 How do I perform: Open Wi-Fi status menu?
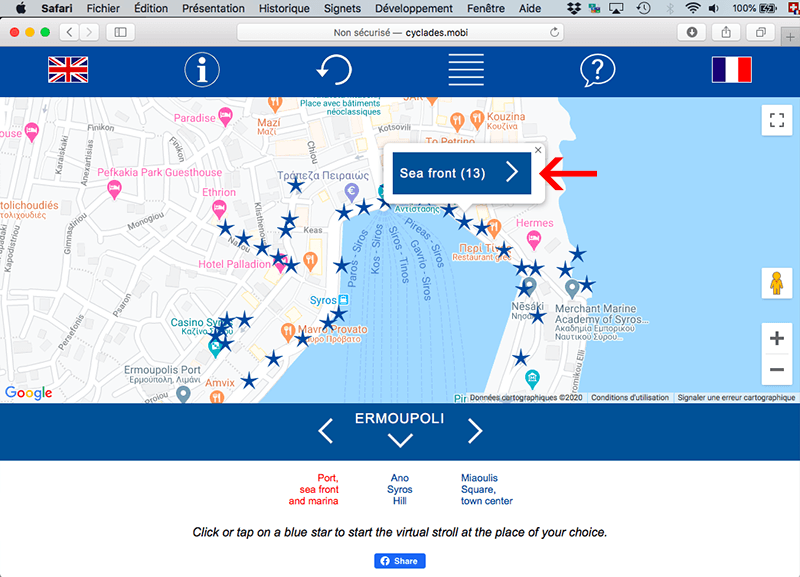pyautogui.click(x=692, y=8)
